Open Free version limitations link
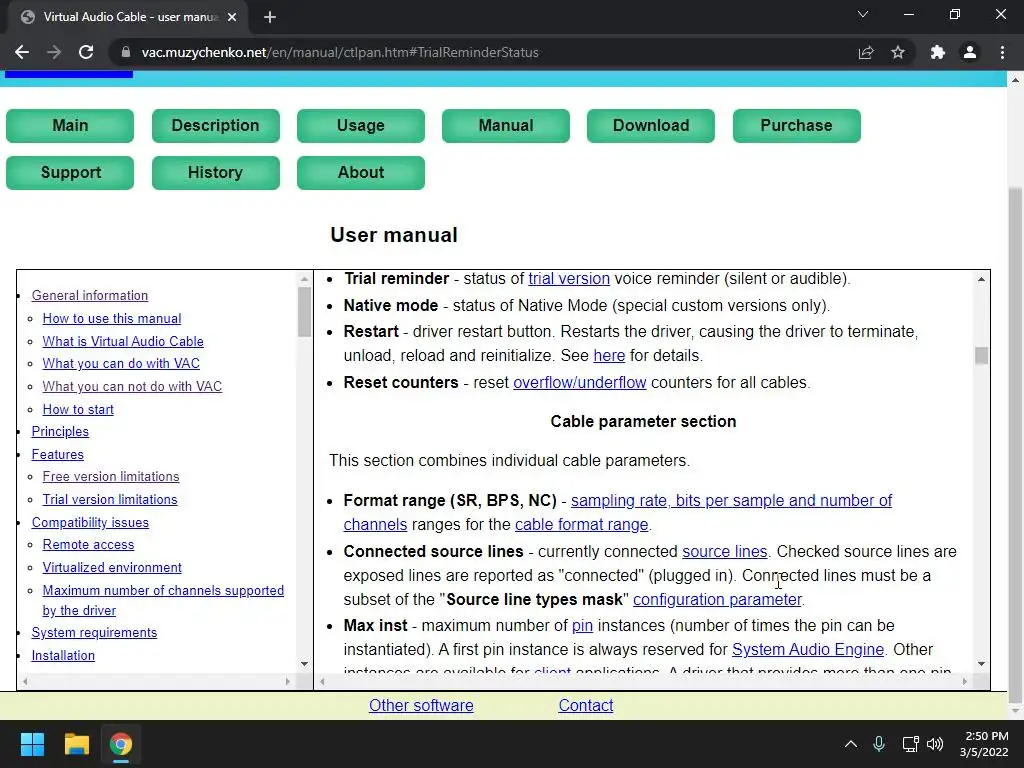Viewport: 1024px width, 768px height. 110,477
